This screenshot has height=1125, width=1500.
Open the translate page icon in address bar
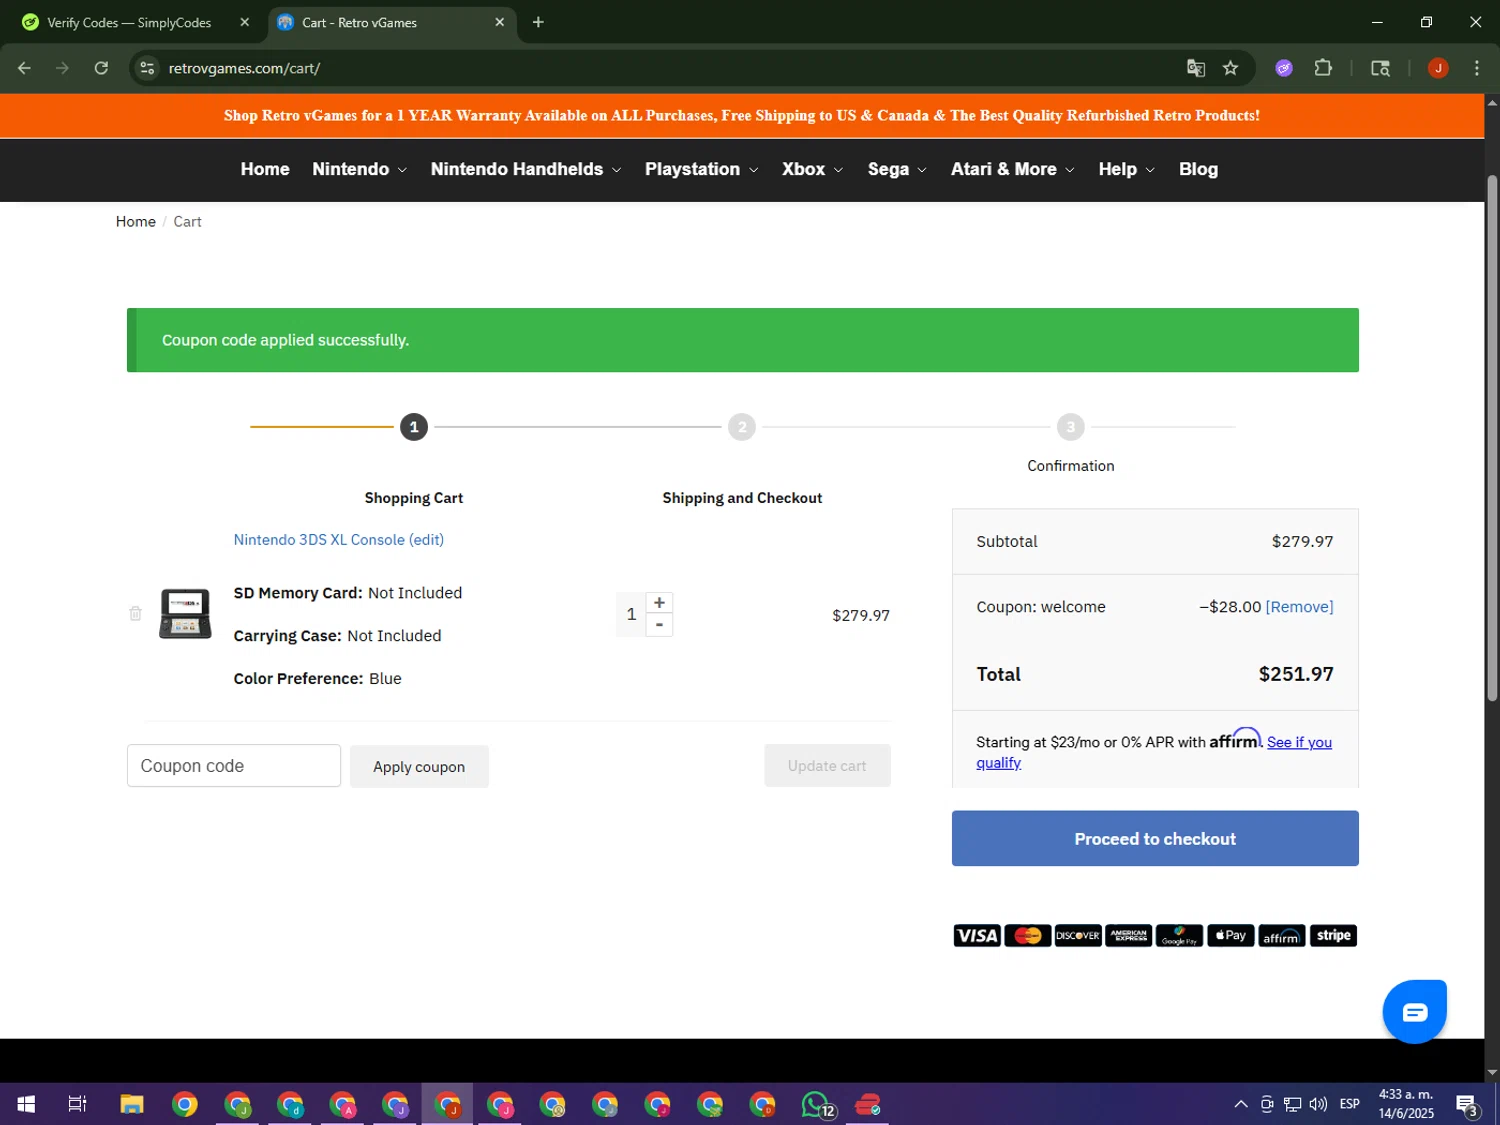click(x=1195, y=68)
